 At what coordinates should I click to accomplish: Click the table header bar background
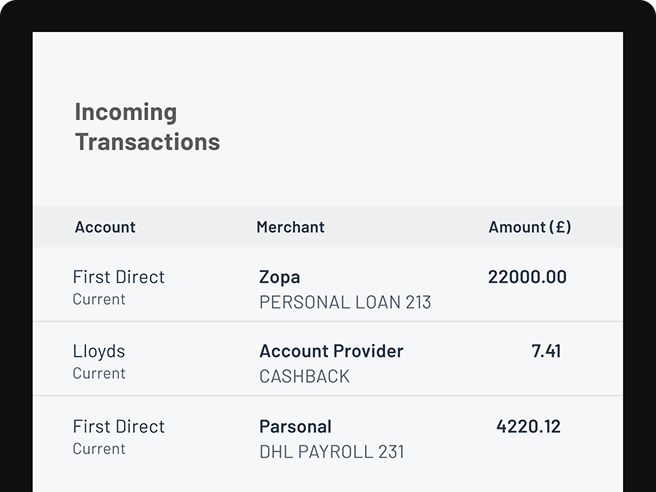328,227
